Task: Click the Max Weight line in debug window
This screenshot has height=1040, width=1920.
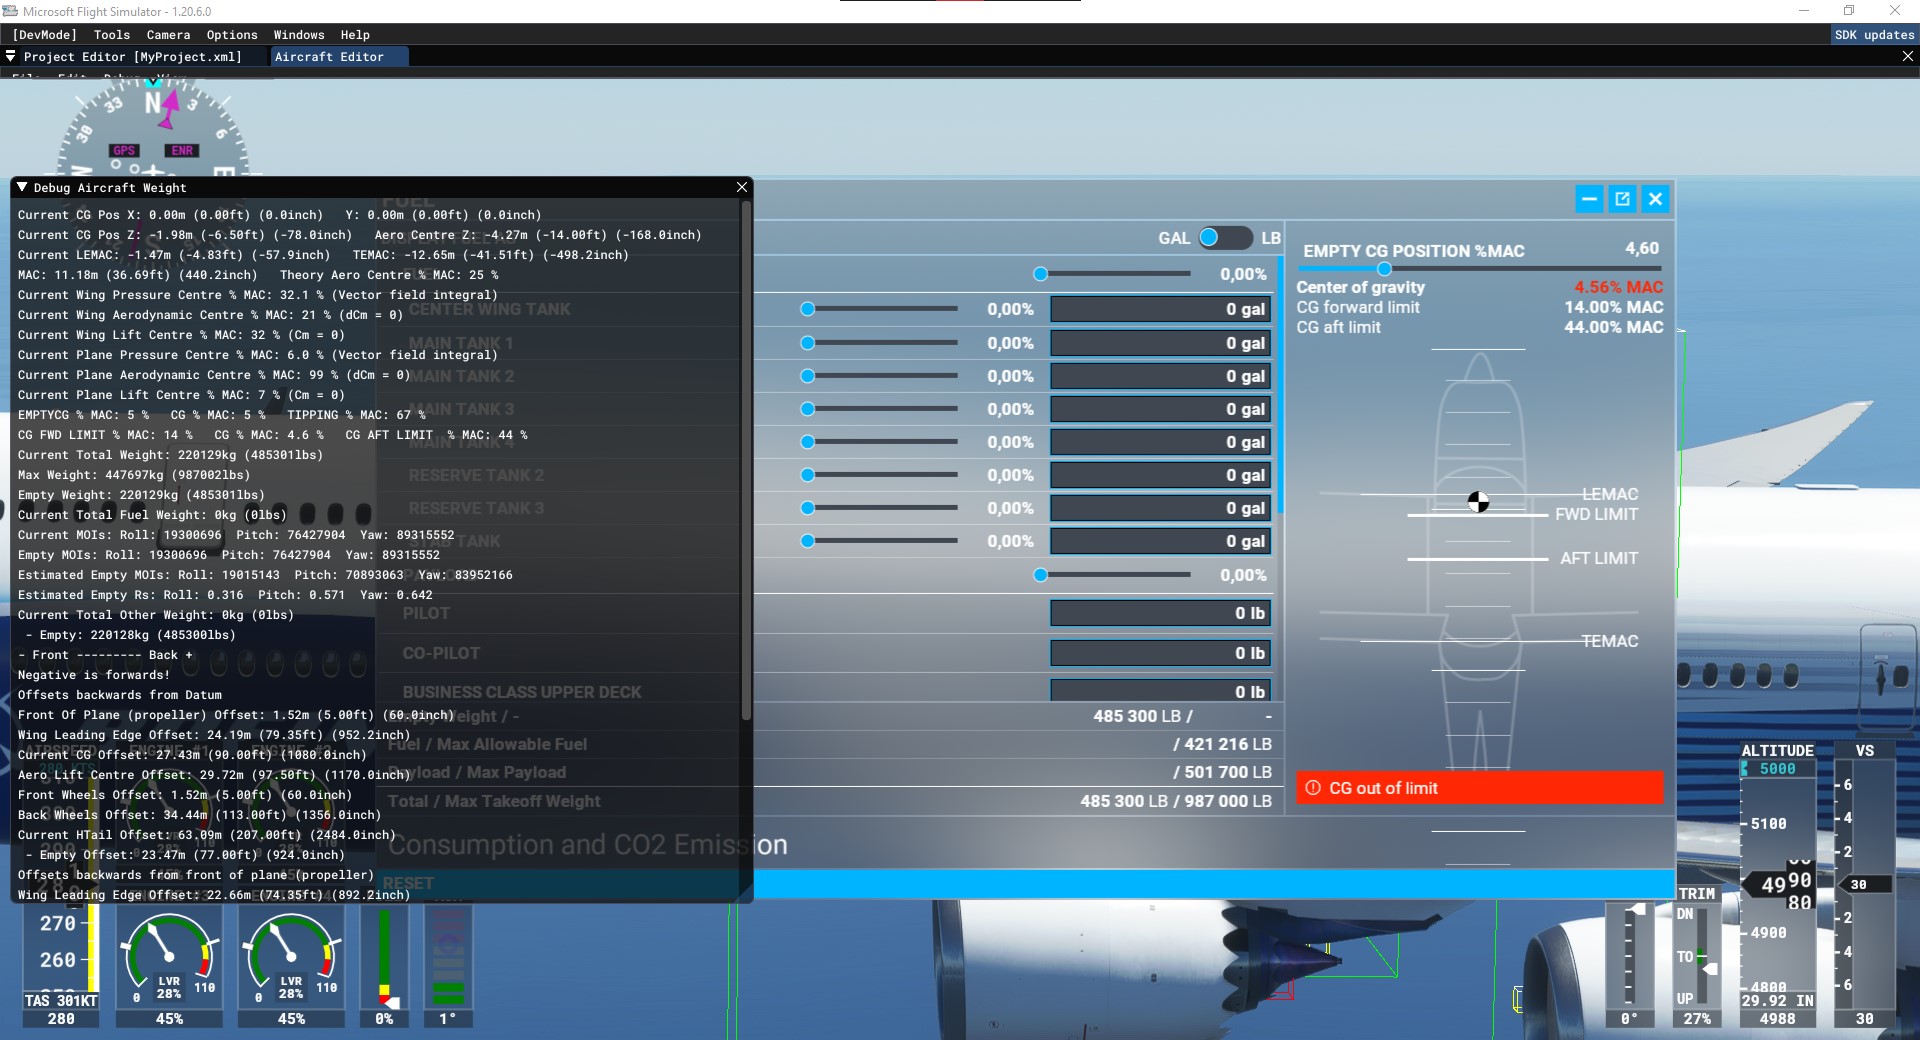Action: coord(134,475)
